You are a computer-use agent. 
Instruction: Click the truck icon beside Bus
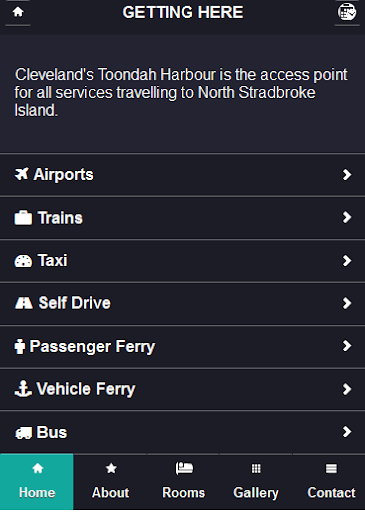[x=23, y=432]
